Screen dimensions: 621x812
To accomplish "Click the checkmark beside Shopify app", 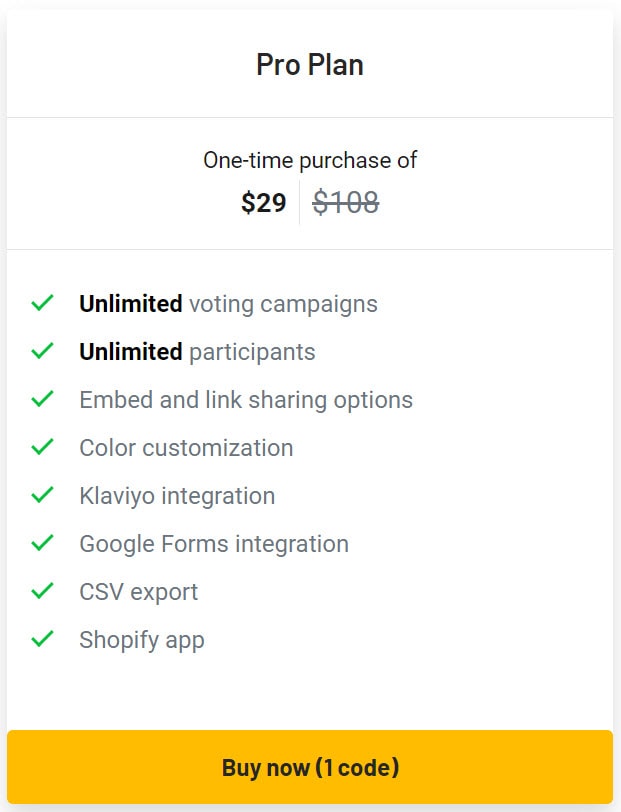I will click(43, 639).
